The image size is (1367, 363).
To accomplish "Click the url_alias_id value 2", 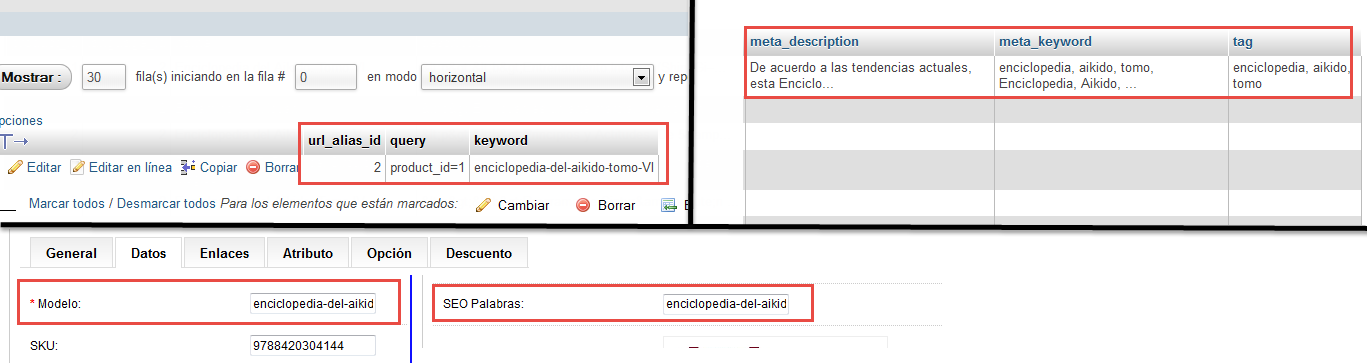I will pyautogui.click(x=377, y=167).
